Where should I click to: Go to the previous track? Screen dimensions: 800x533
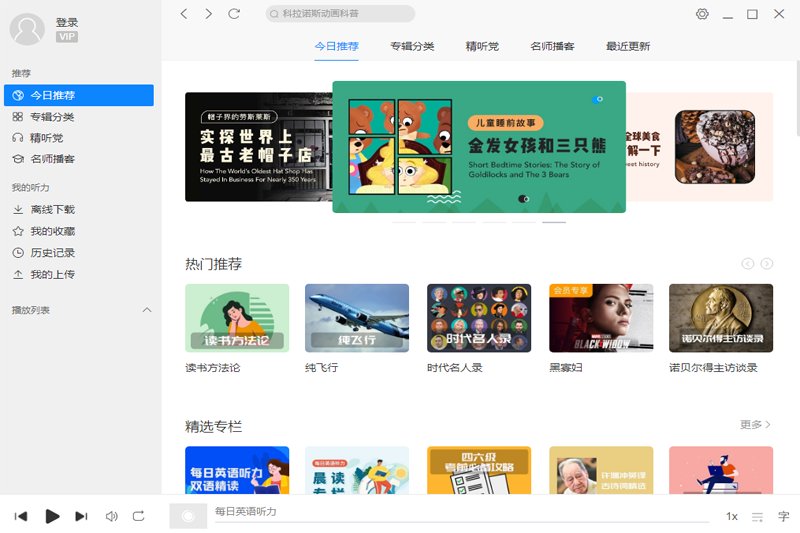(21, 516)
